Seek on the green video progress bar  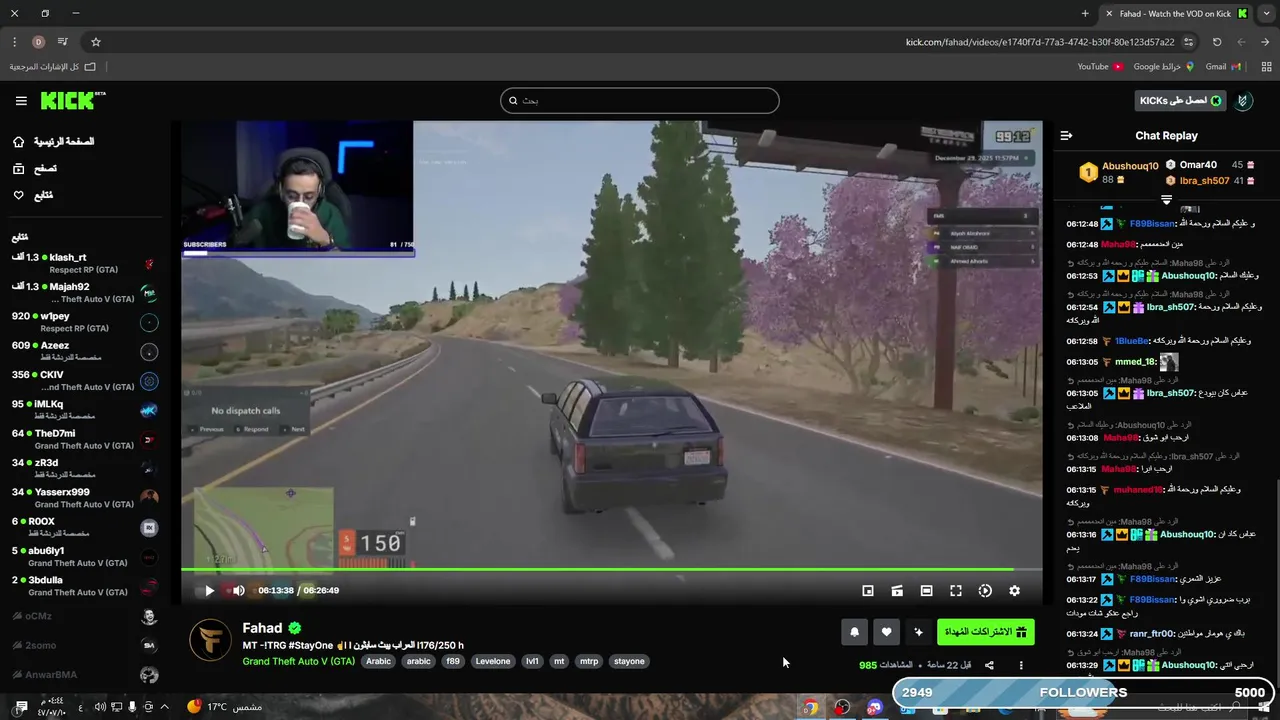coord(611,570)
